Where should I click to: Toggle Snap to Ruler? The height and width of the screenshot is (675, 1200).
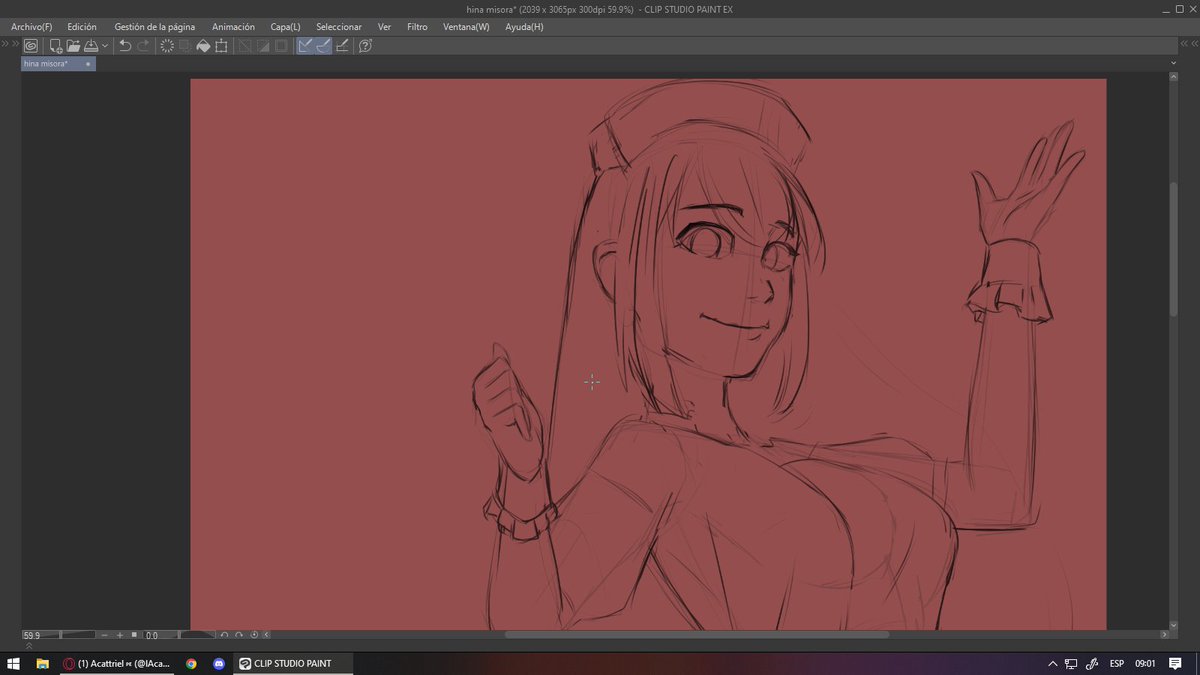[305, 46]
